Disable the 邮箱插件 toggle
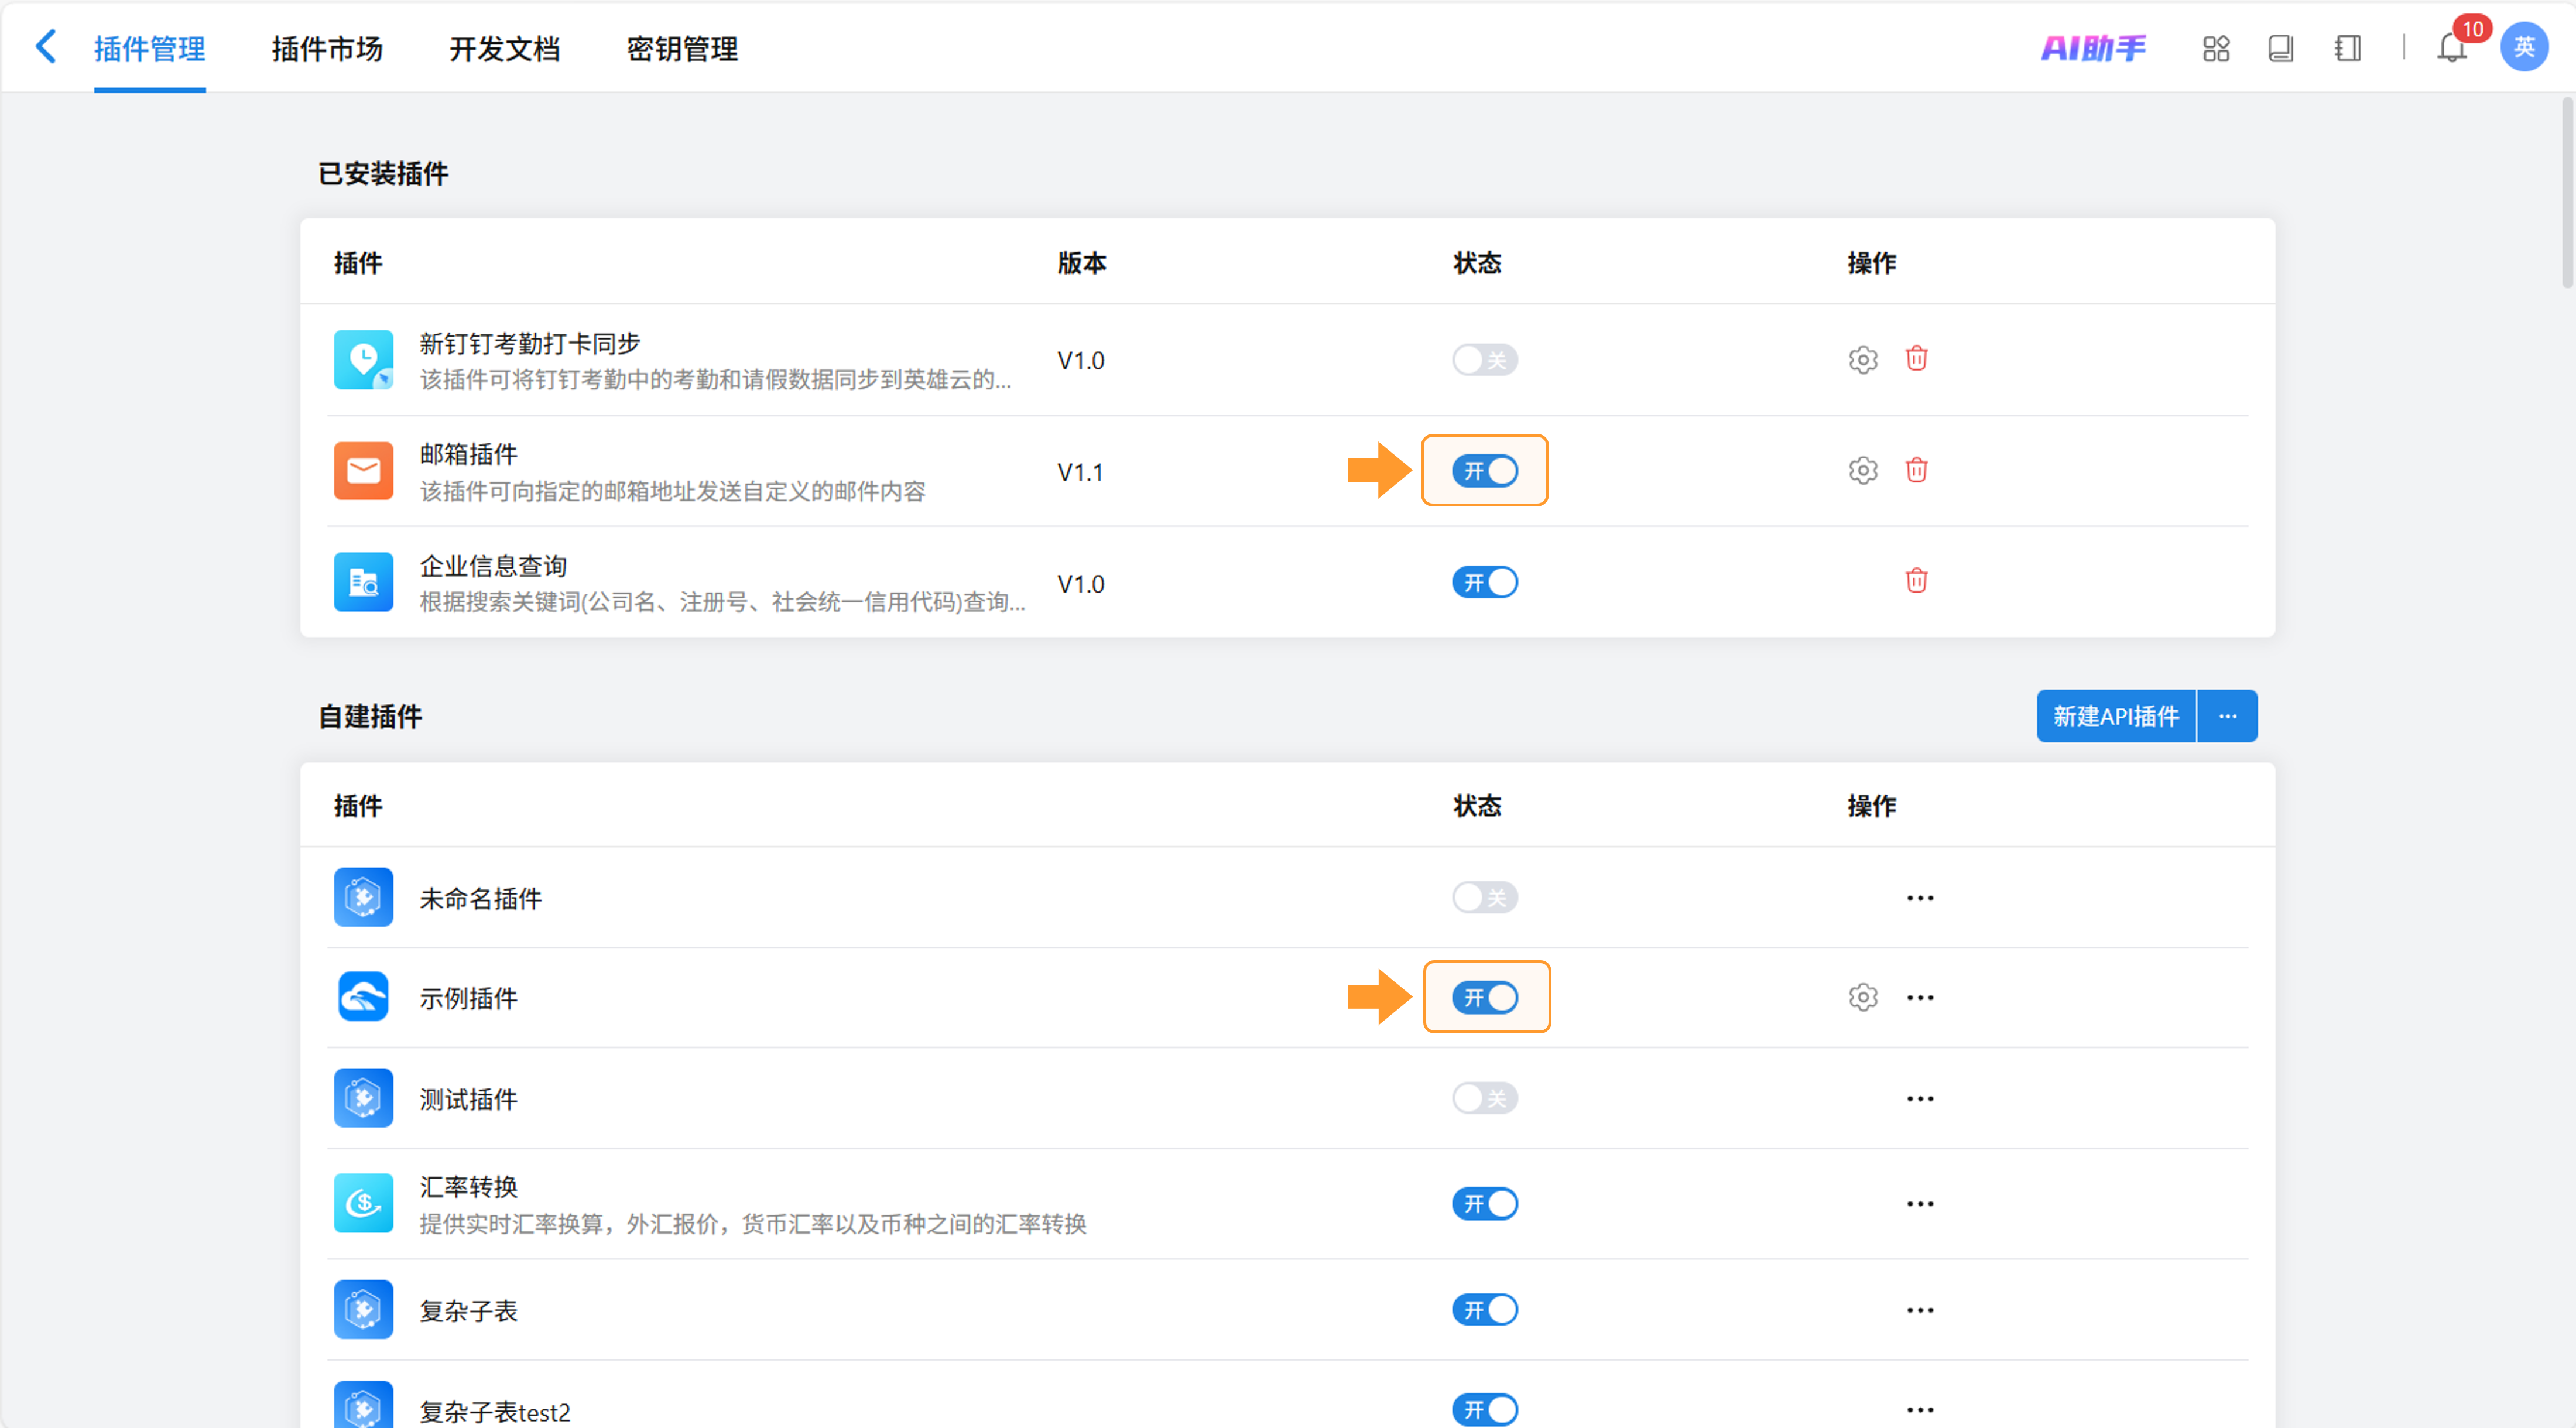Image resolution: width=2576 pixels, height=1428 pixels. (1484, 471)
